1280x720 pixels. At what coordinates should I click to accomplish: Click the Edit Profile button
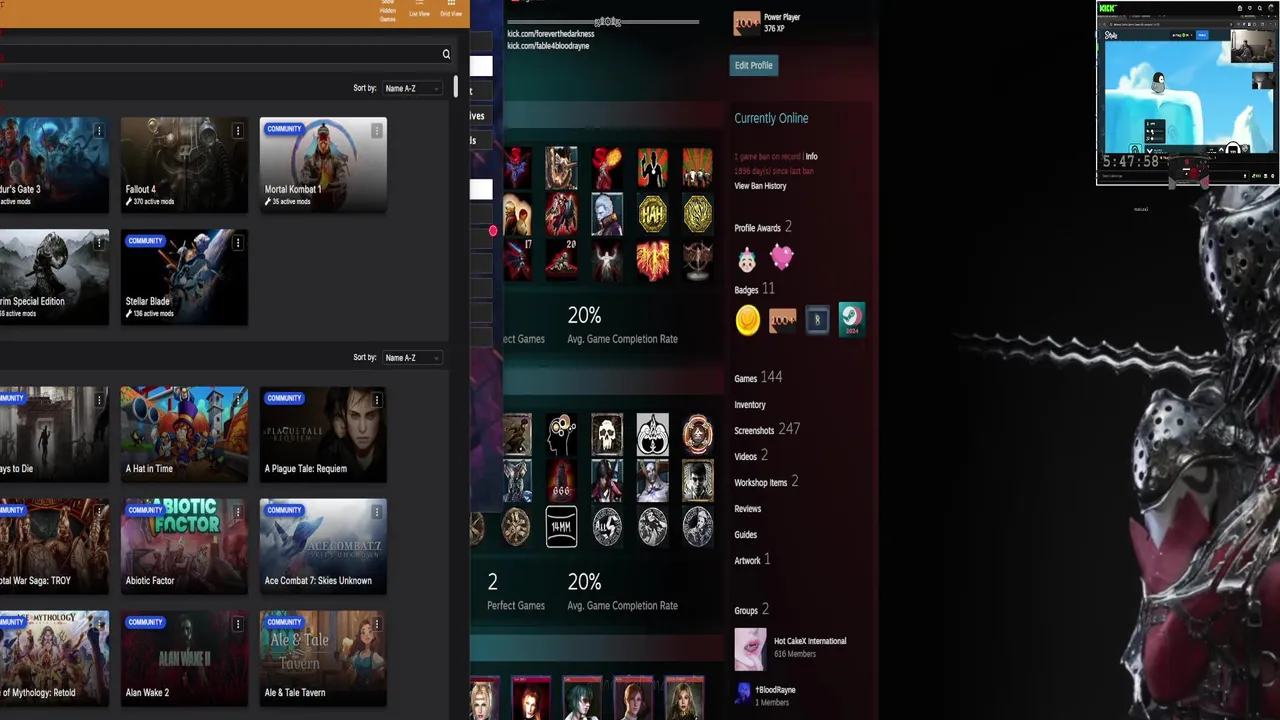coord(754,65)
